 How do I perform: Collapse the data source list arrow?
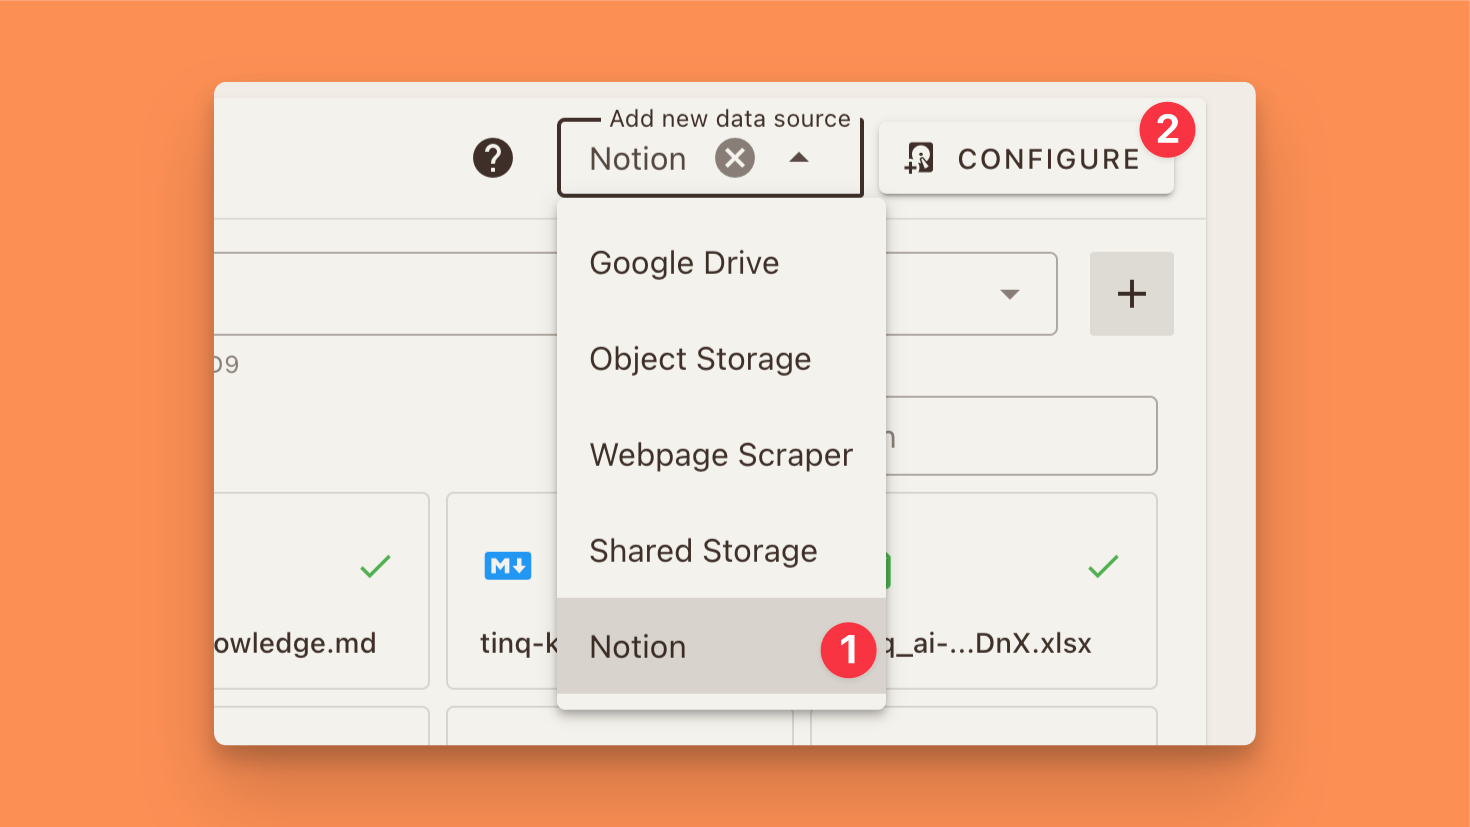click(799, 158)
